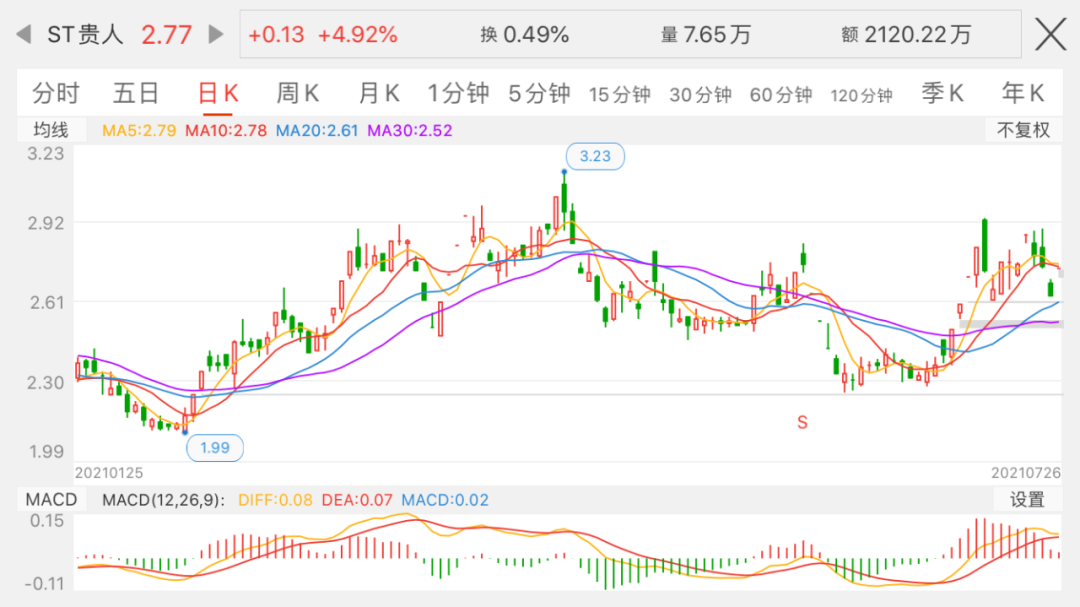Switch to 分时 intraday tab
Image resolution: width=1080 pixels, height=607 pixels.
56,94
